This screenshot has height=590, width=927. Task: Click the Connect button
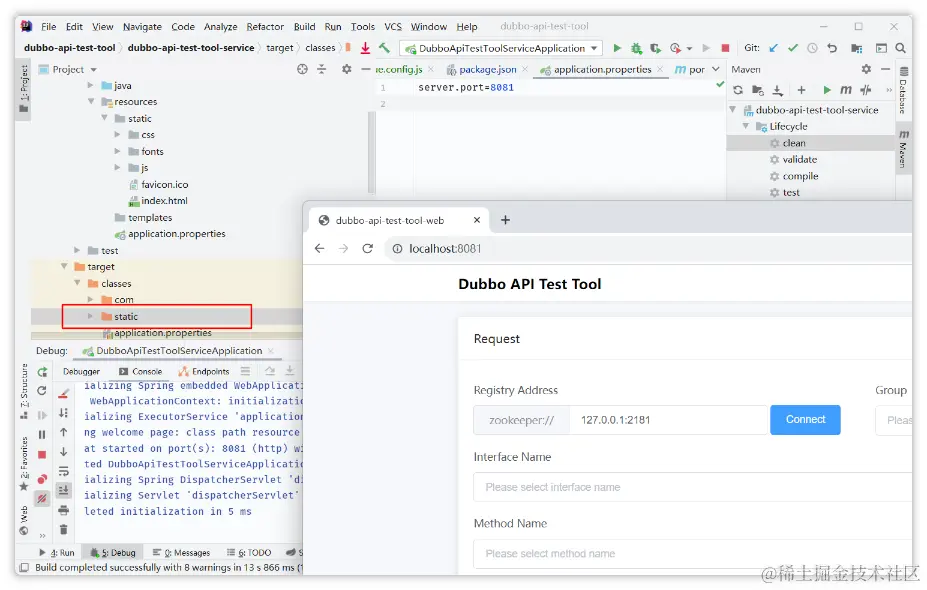(x=805, y=420)
